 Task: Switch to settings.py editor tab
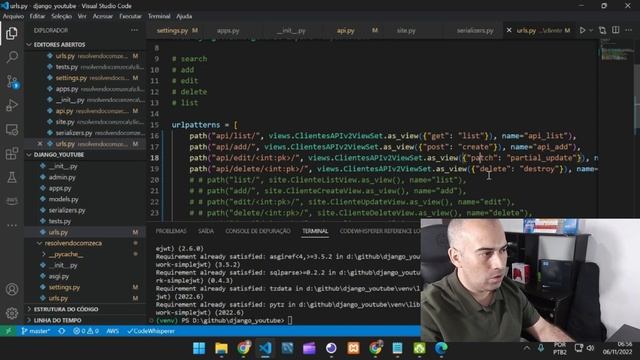(x=177, y=30)
